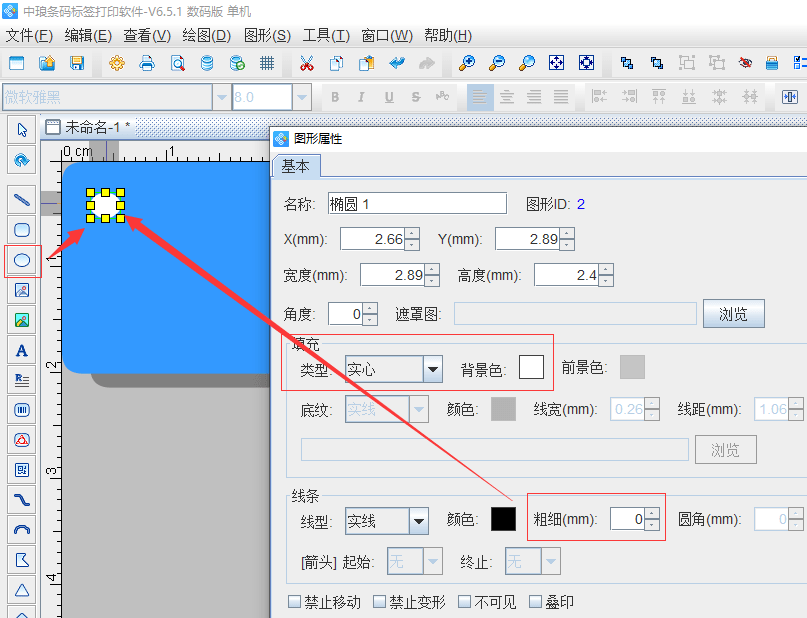Click the scissors cut icon
The height and width of the screenshot is (618, 807).
click(x=306, y=63)
